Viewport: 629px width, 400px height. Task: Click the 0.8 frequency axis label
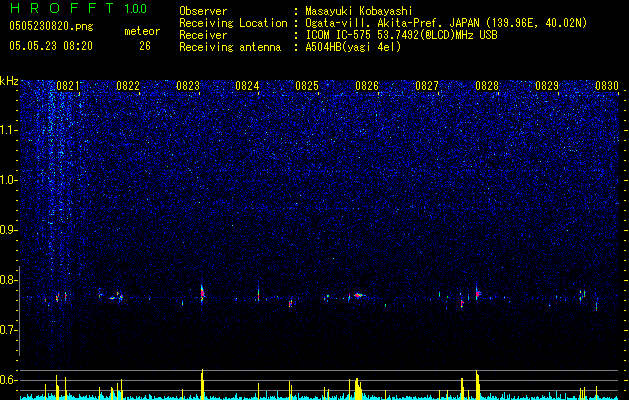(9, 280)
